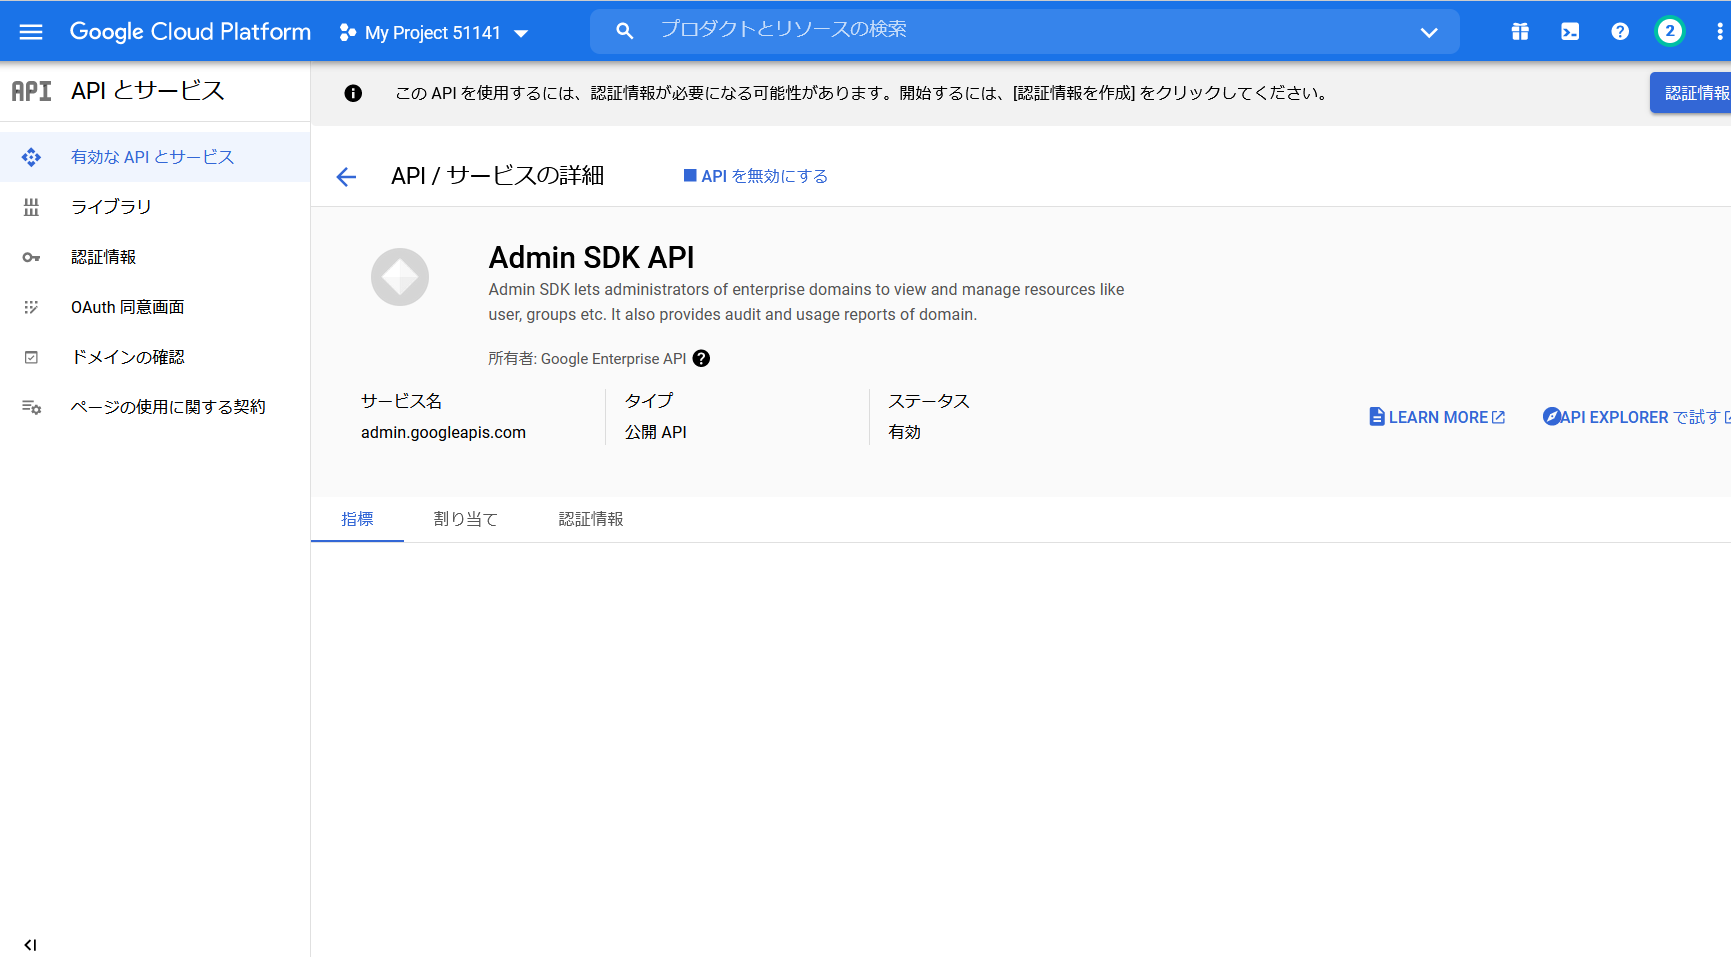Click the library grid icon

click(x=31, y=207)
